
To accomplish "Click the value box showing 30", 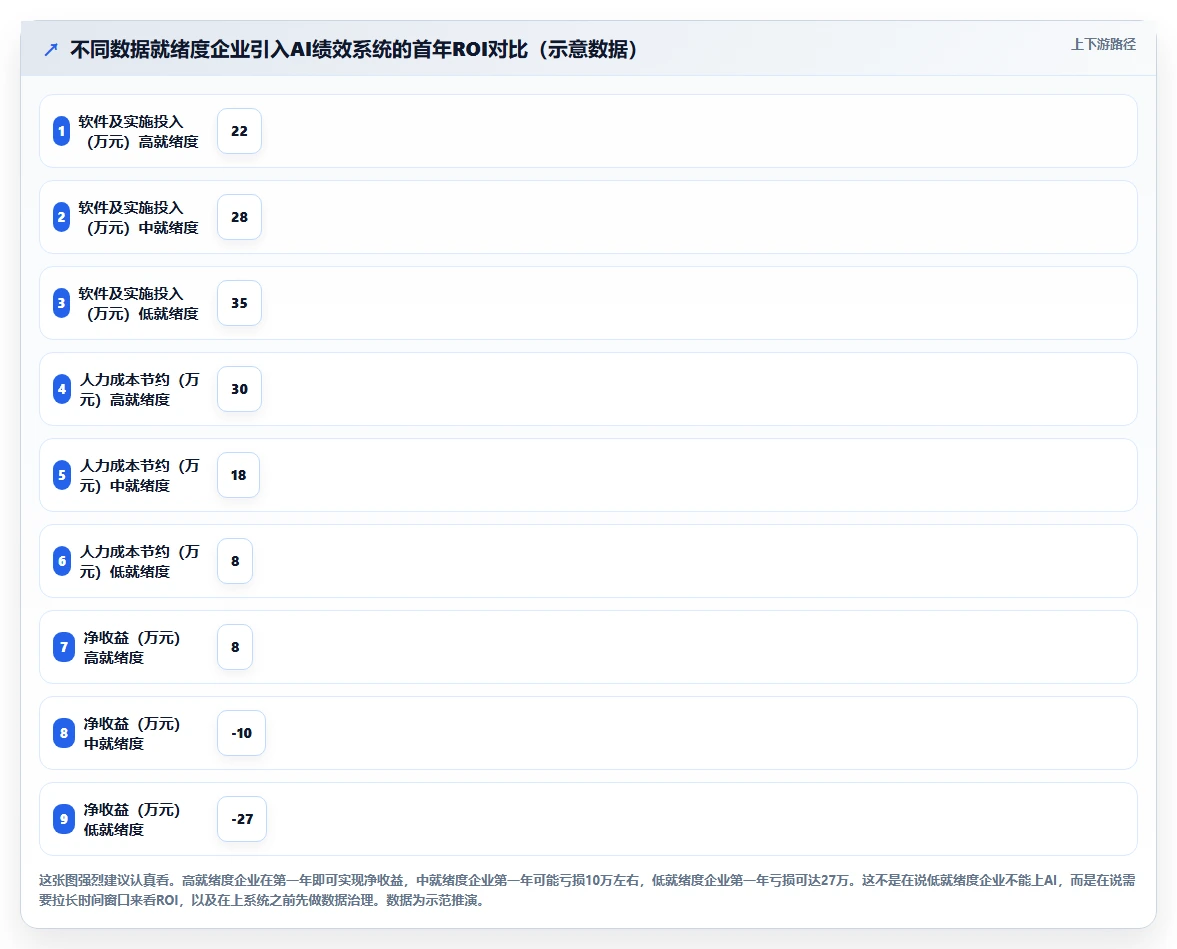I will [x=239, y=389].
